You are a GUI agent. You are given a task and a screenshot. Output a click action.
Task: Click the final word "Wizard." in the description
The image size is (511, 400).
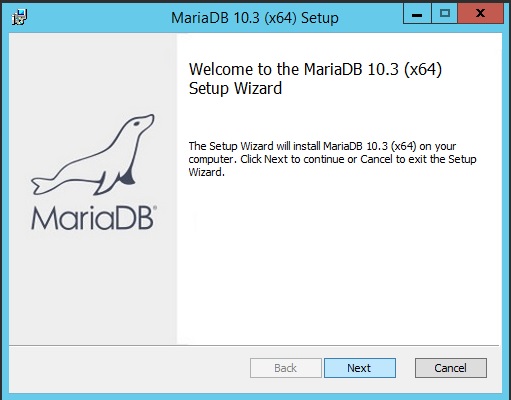point(207,172)
